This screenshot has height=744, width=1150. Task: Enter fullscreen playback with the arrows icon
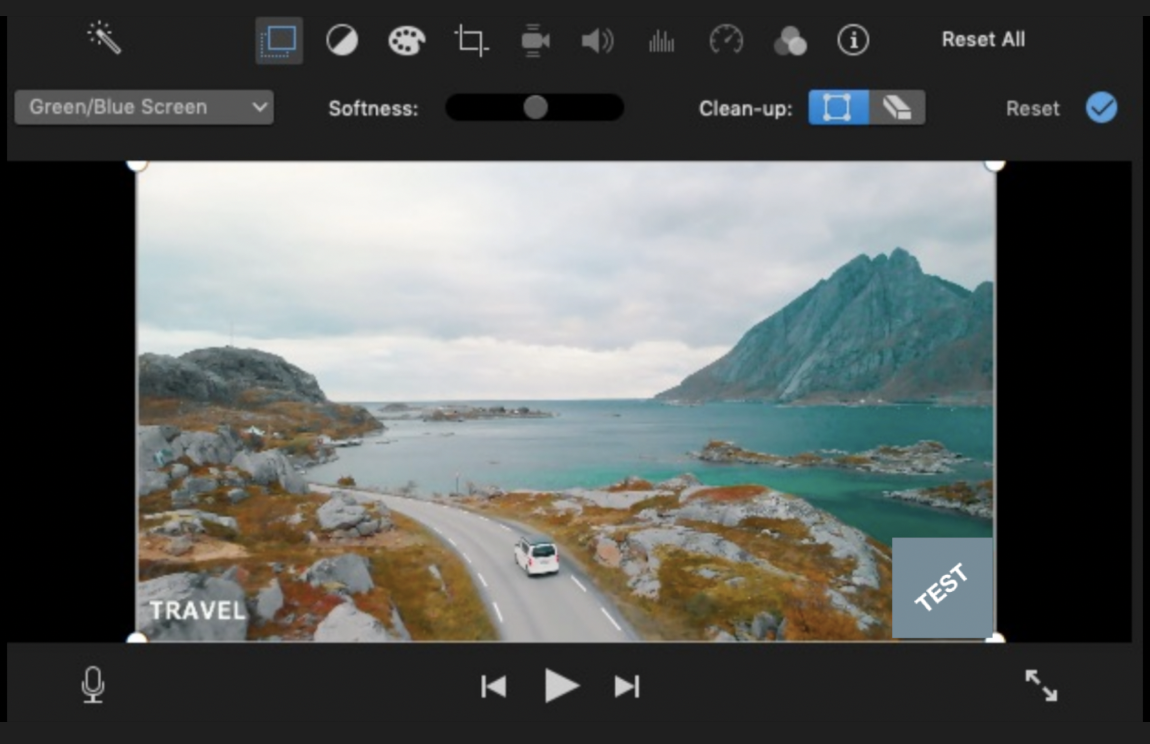pos(1041,685)
